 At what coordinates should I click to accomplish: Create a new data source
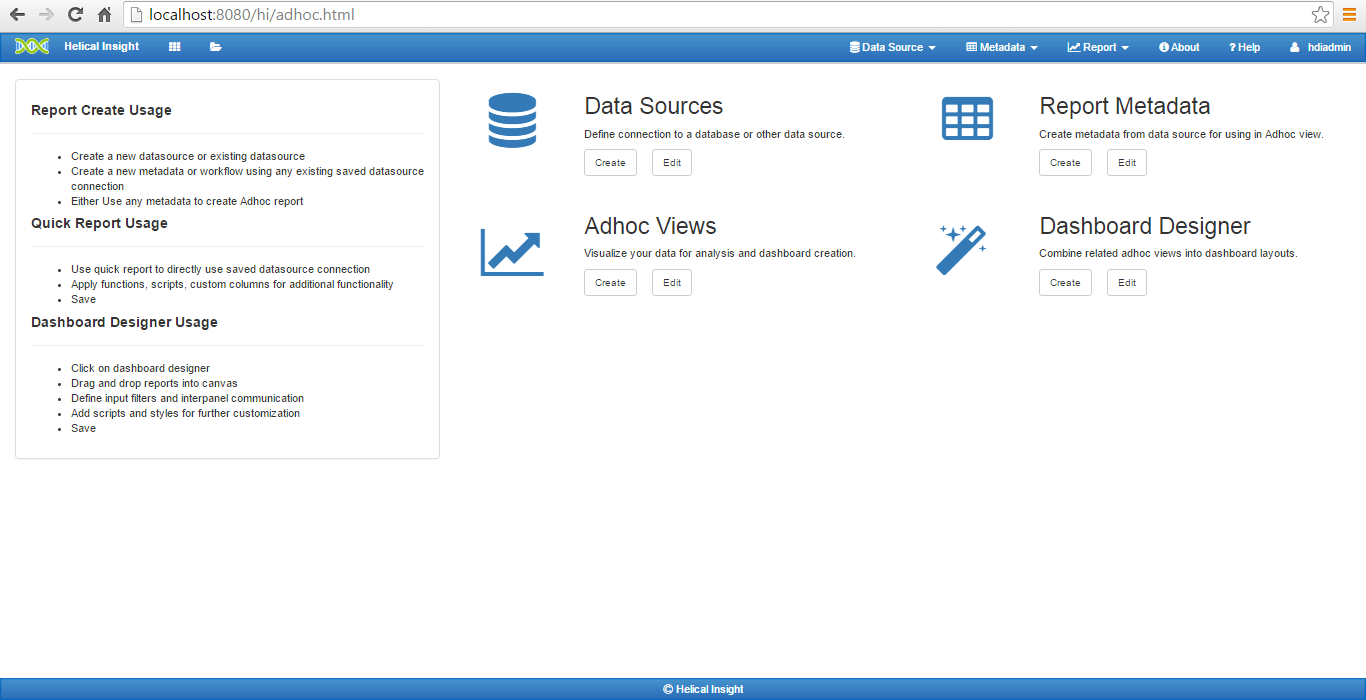pyautogui.click(x=610, y=162)
